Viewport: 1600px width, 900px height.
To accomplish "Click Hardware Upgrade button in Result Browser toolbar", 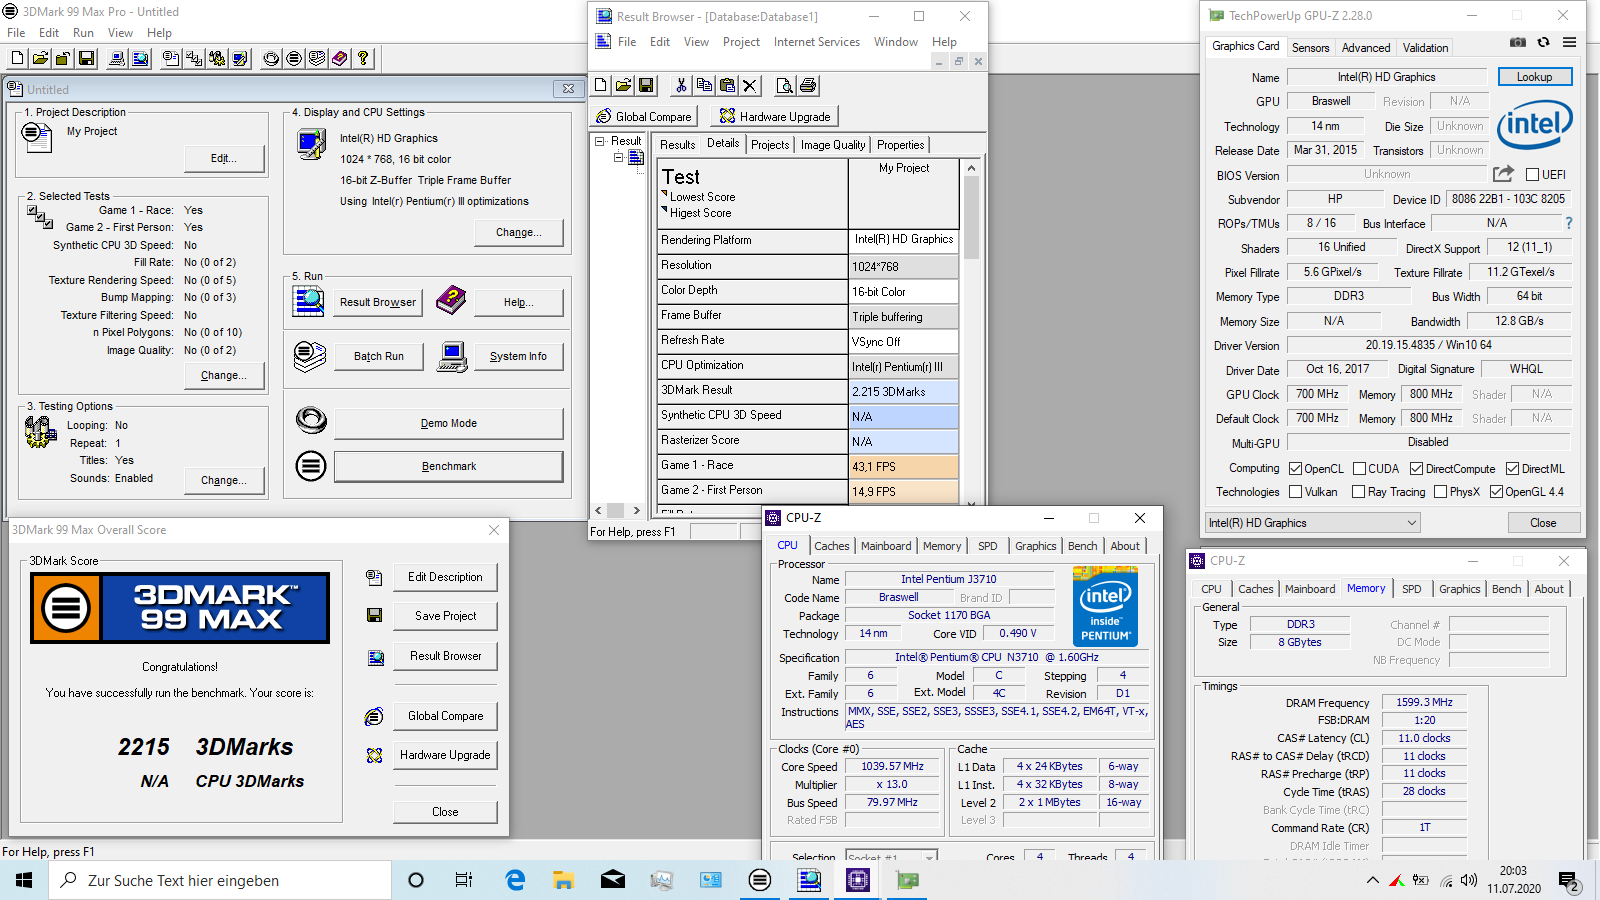I will click(775, 117).
